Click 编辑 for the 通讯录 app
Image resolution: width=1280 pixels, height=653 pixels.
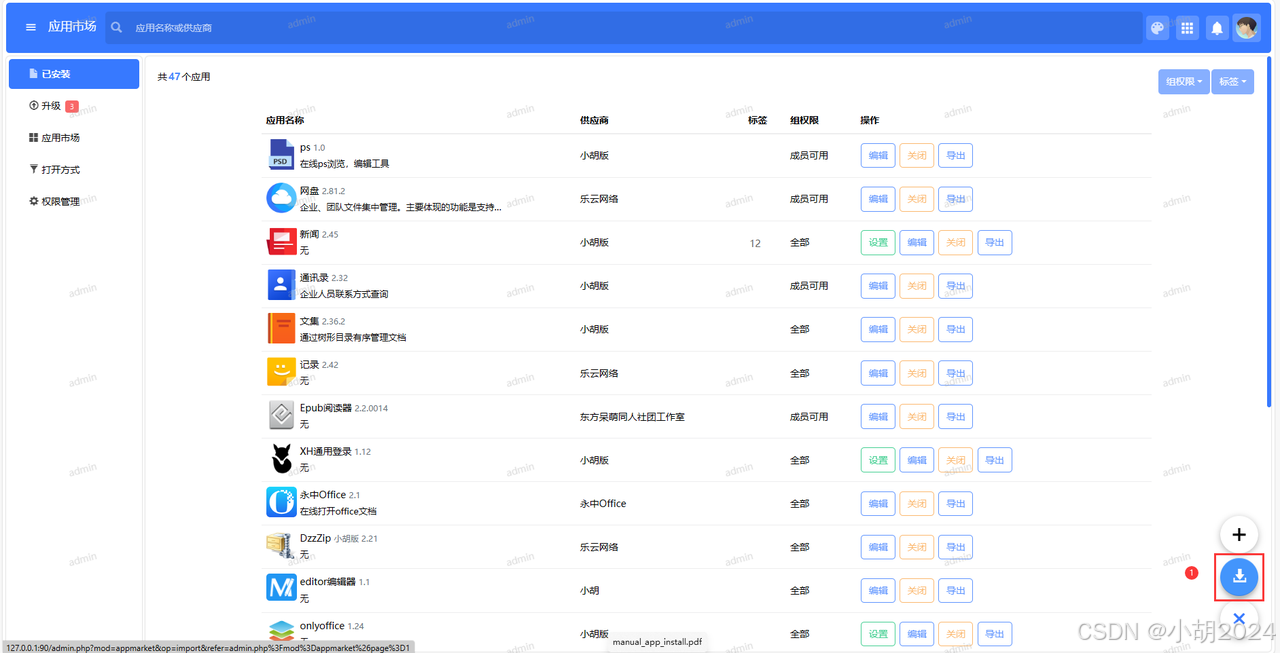pyautogui.click(x=878, y=286)
